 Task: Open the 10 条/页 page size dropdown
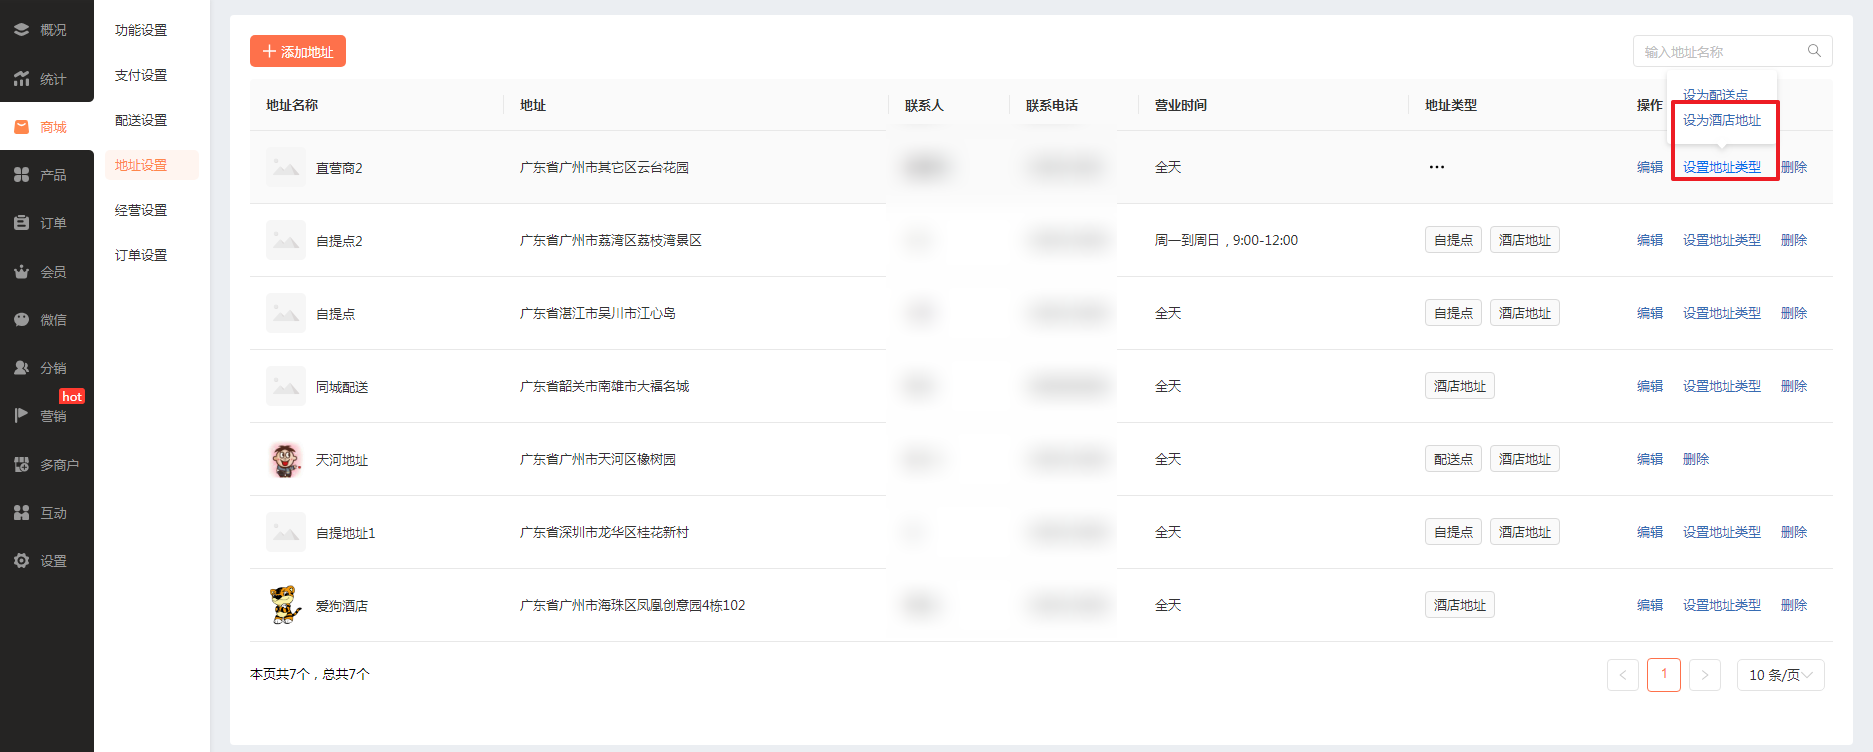1781,675
